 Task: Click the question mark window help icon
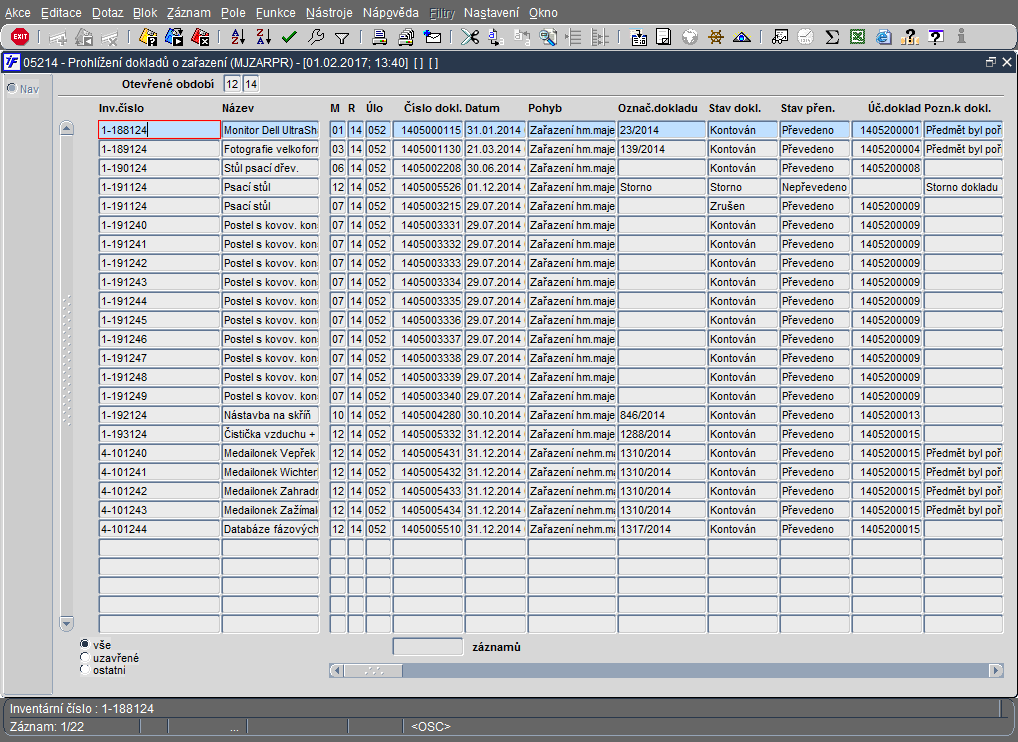click(936, 37)
